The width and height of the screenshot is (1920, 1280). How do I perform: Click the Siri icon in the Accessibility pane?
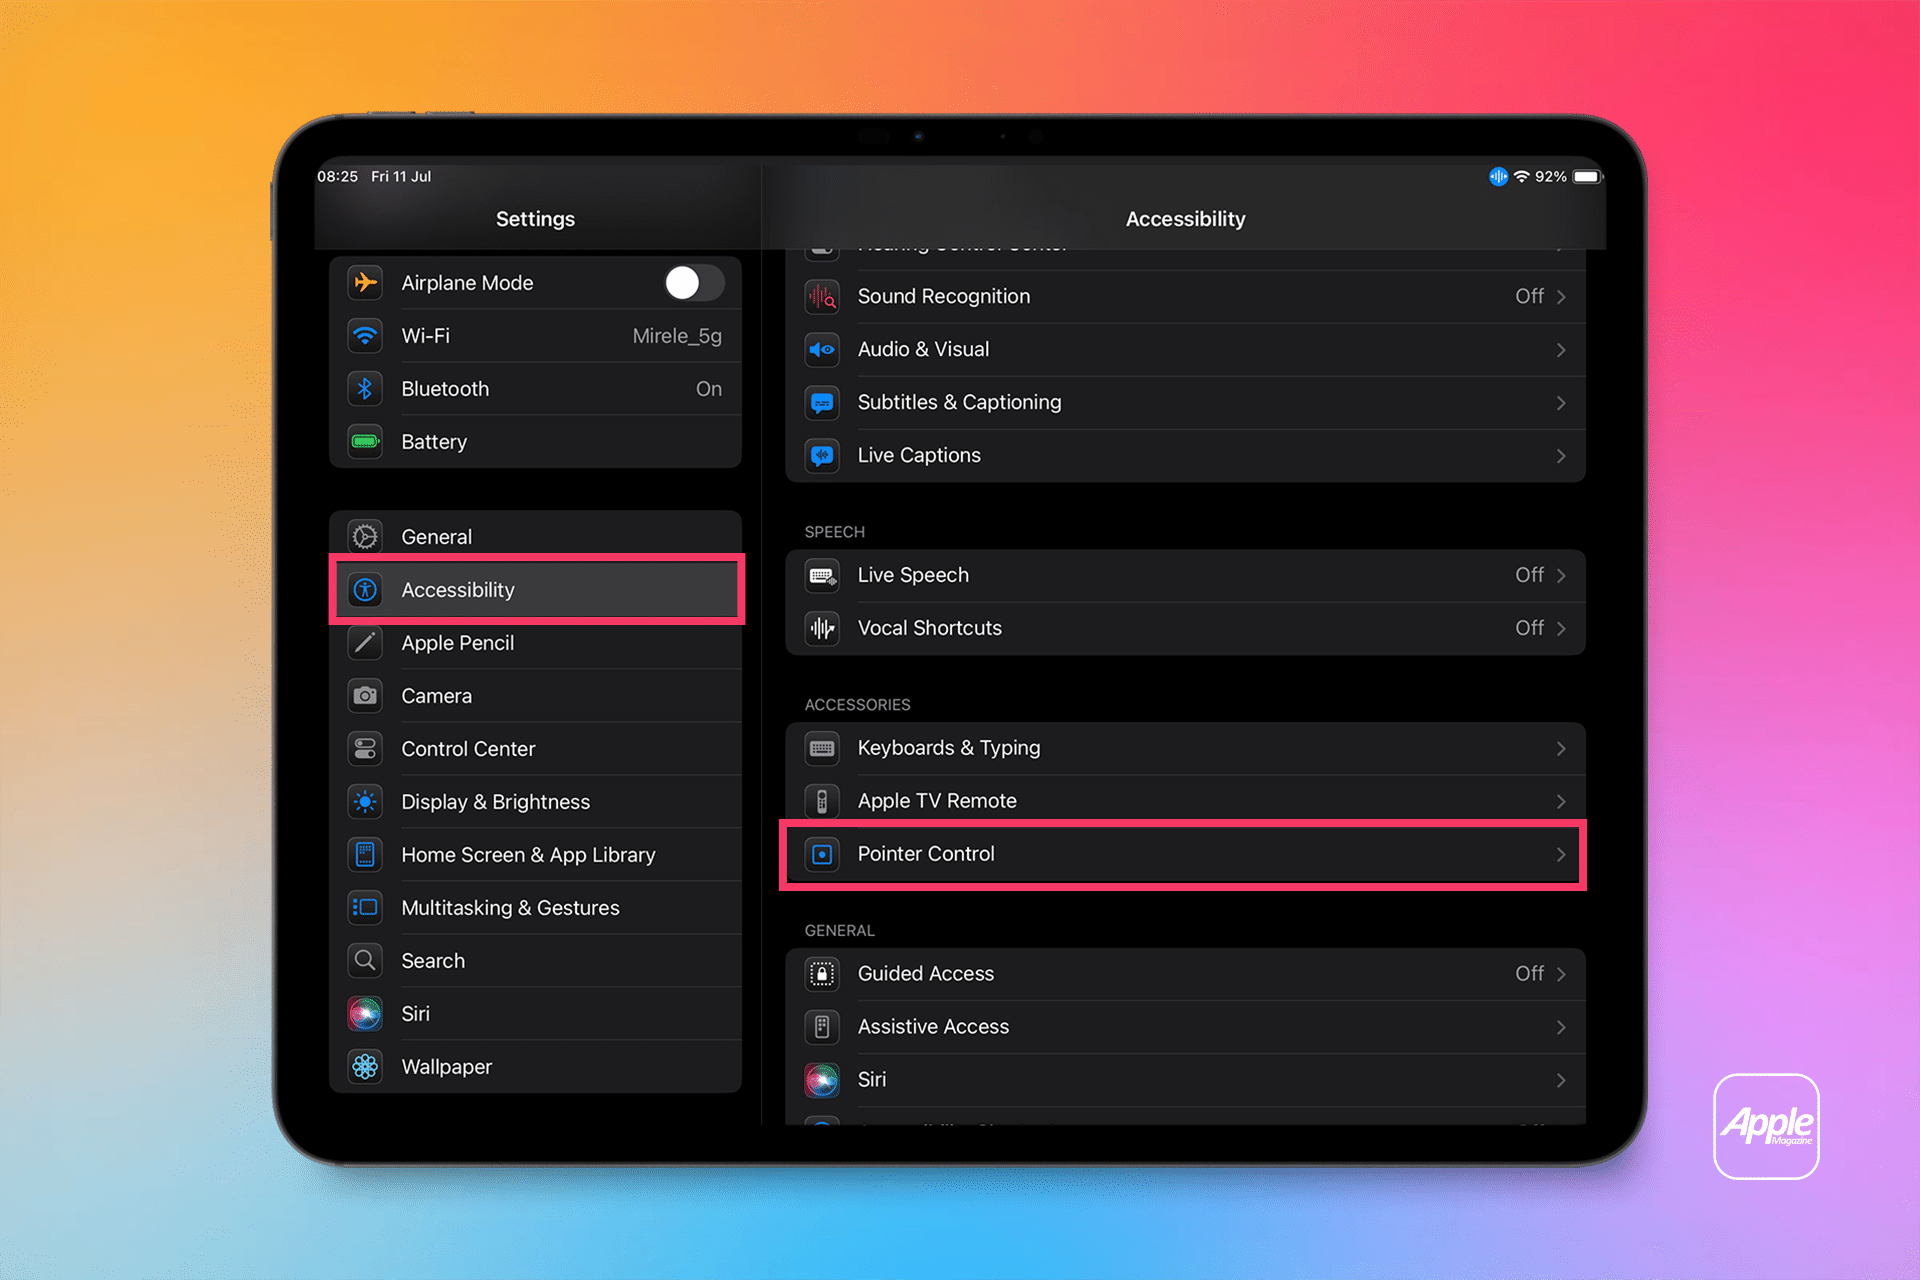point(822,1081)
